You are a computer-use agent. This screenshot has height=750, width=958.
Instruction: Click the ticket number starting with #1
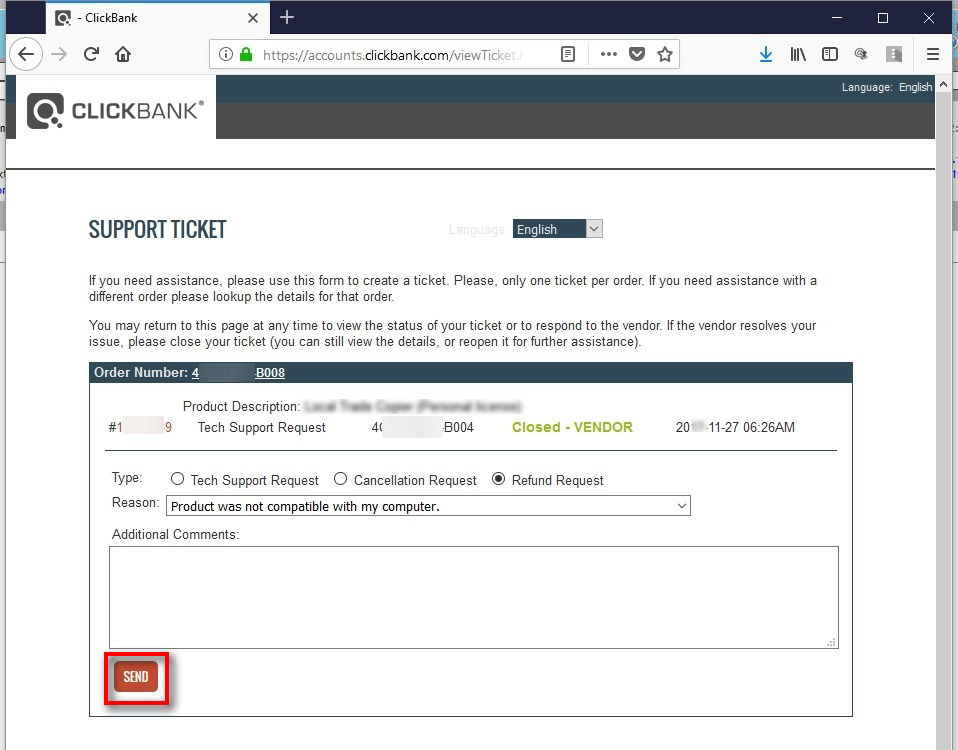(140, 427)
